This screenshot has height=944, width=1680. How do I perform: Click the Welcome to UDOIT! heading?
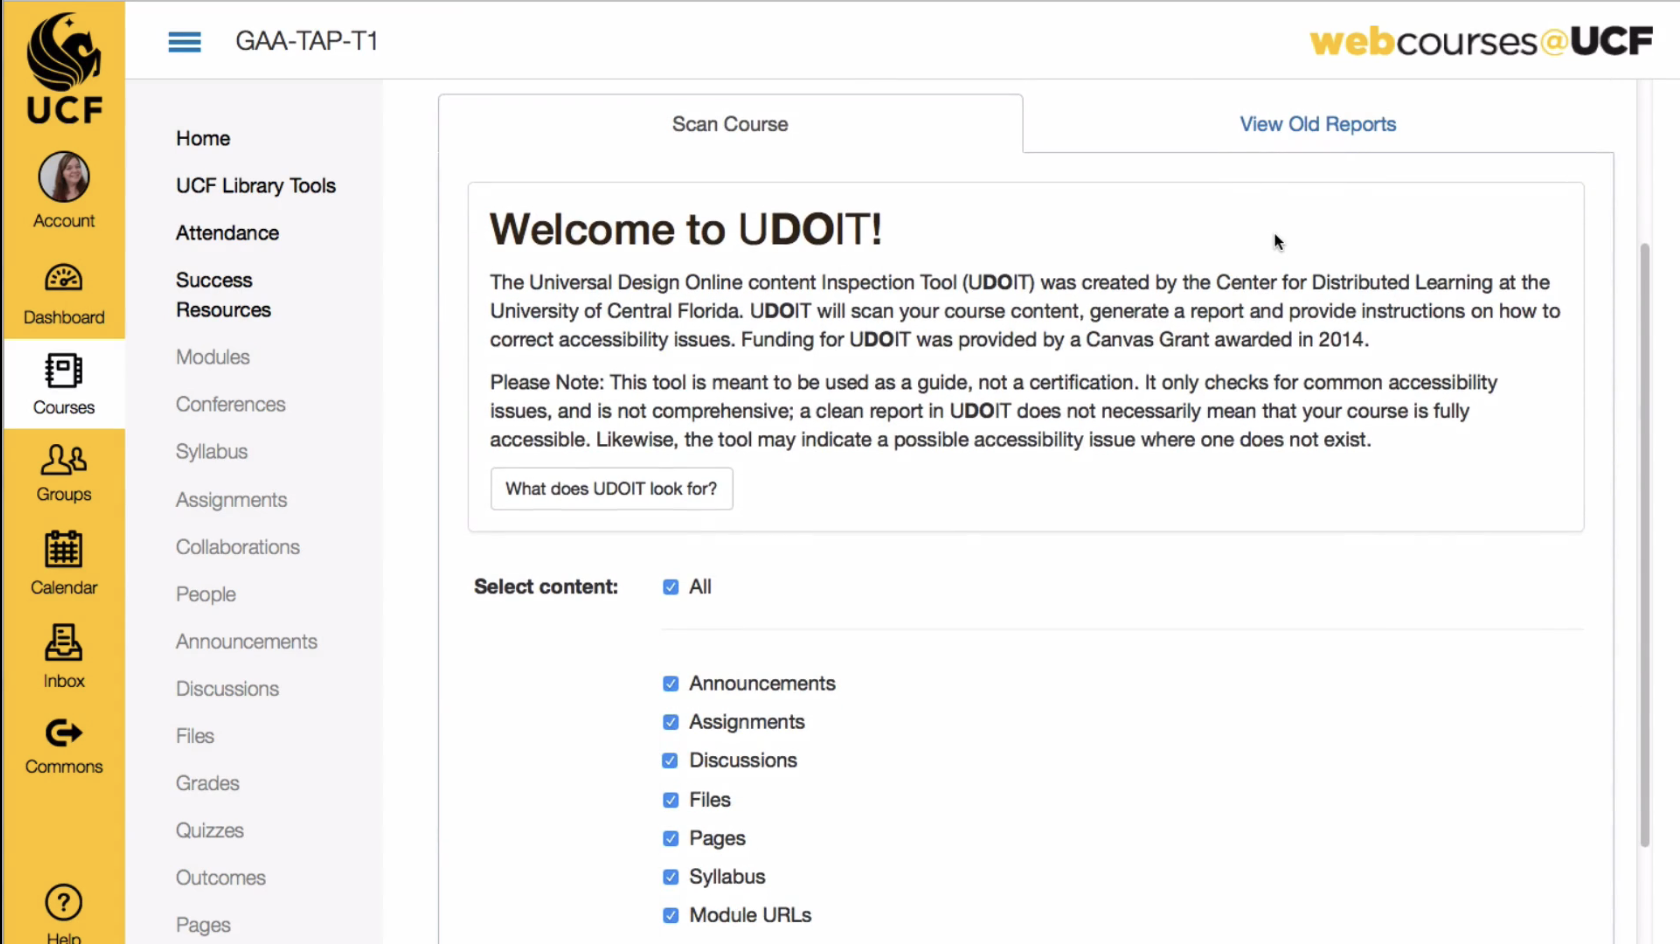(x=686, y=230)
